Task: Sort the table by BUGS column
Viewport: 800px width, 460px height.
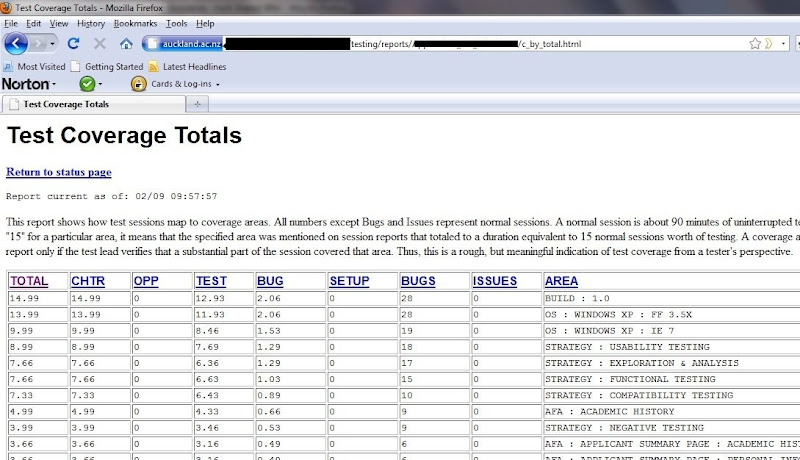Action: click(418, 281)
